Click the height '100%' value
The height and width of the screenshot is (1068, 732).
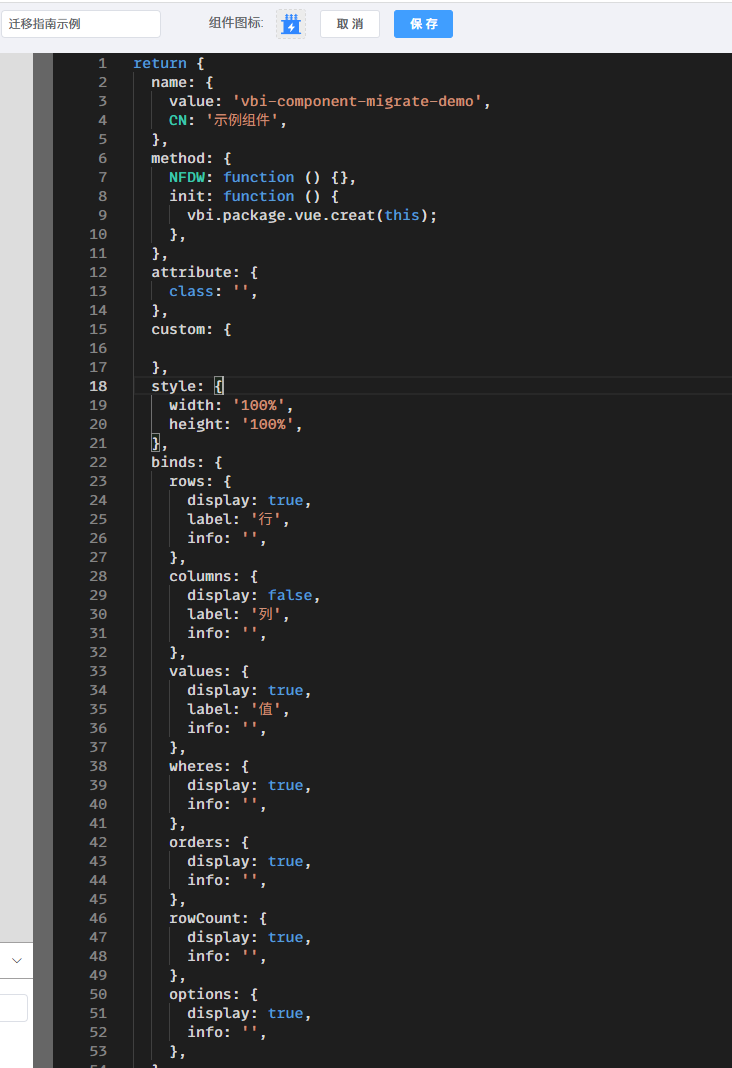click(267, 424)
